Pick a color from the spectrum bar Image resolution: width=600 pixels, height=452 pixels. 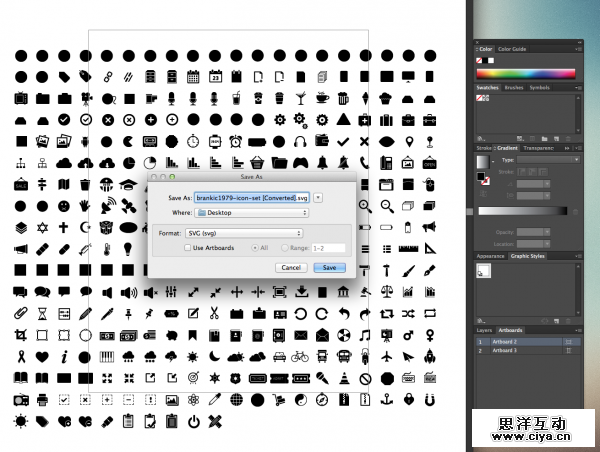click(x=526, y=73)
